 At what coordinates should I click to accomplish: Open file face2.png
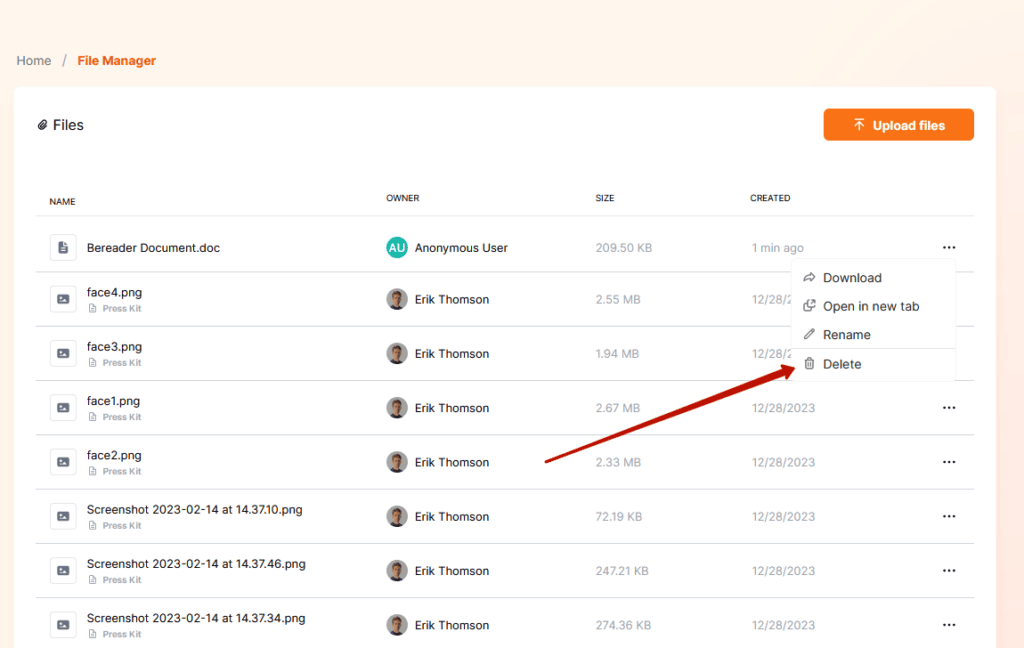114,455
